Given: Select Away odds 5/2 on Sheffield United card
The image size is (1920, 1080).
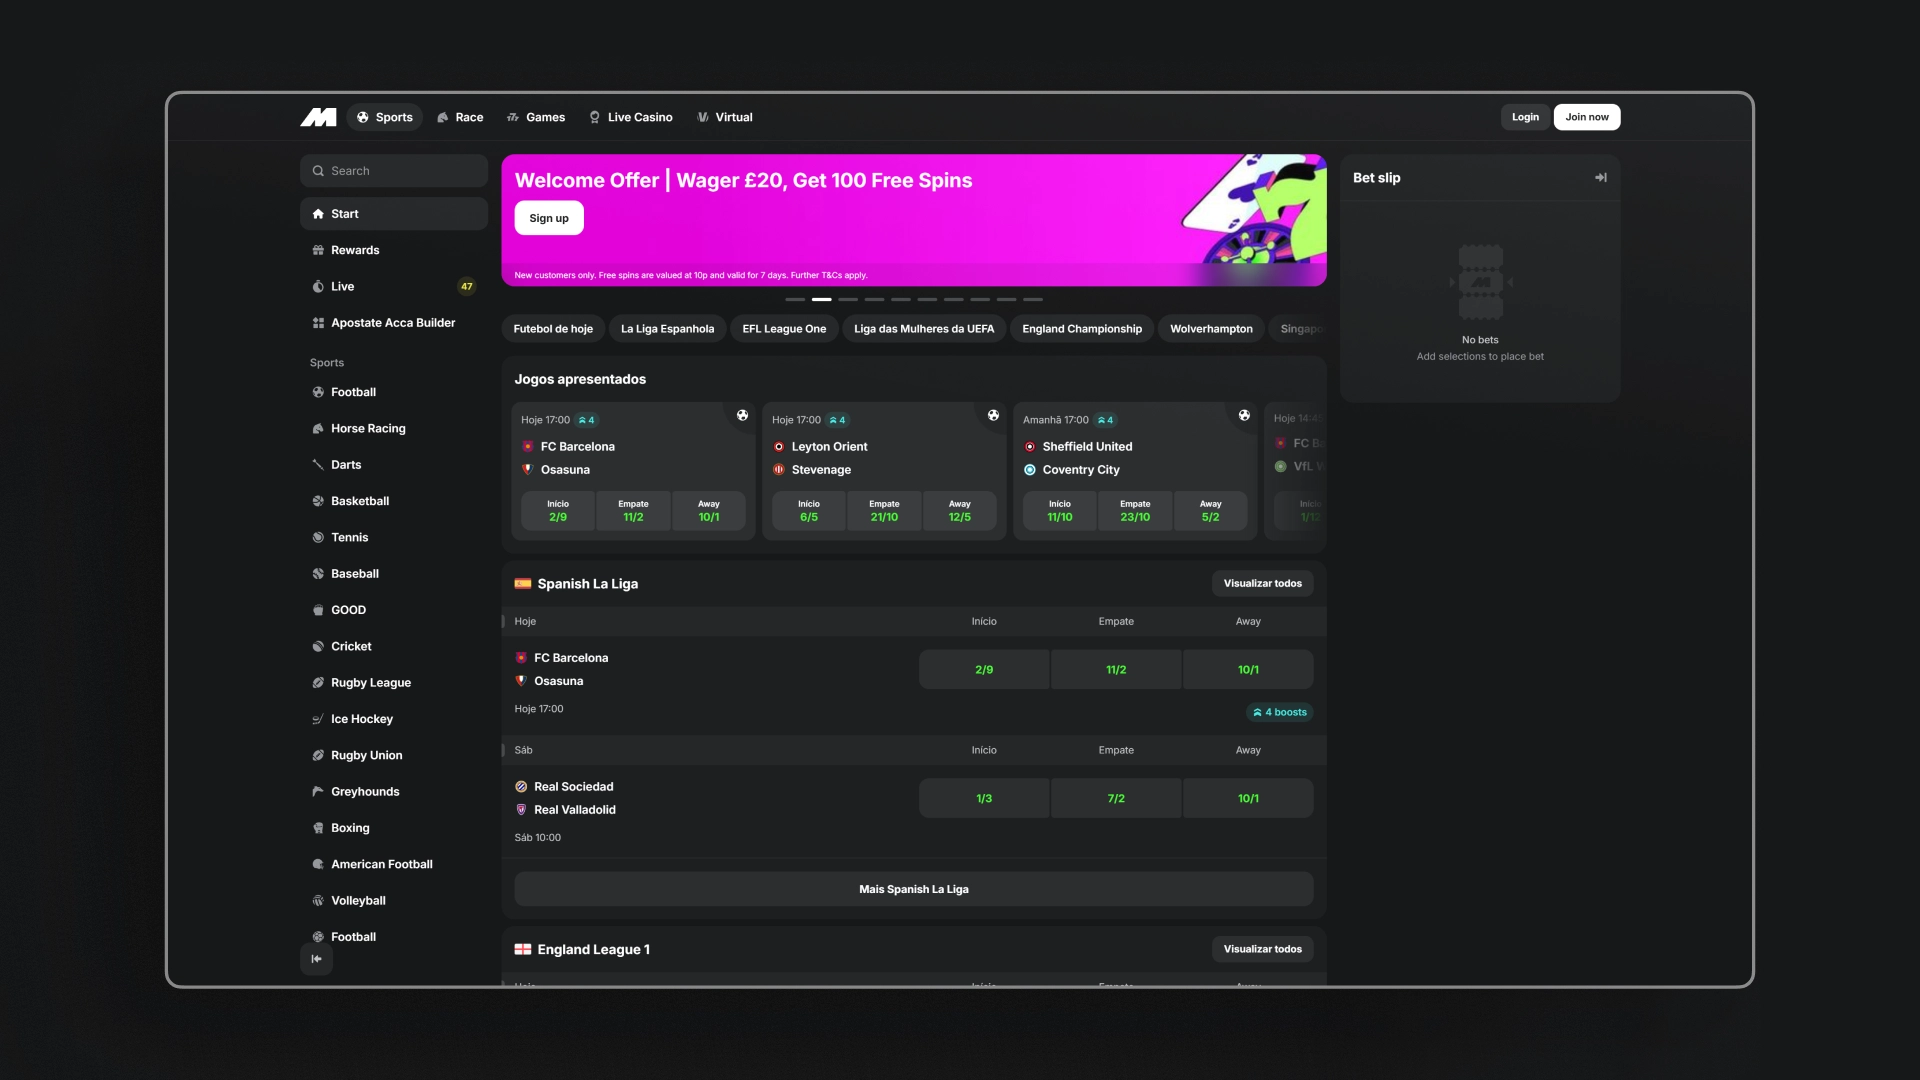Looking at the screenshot, I should [1211, 511].
